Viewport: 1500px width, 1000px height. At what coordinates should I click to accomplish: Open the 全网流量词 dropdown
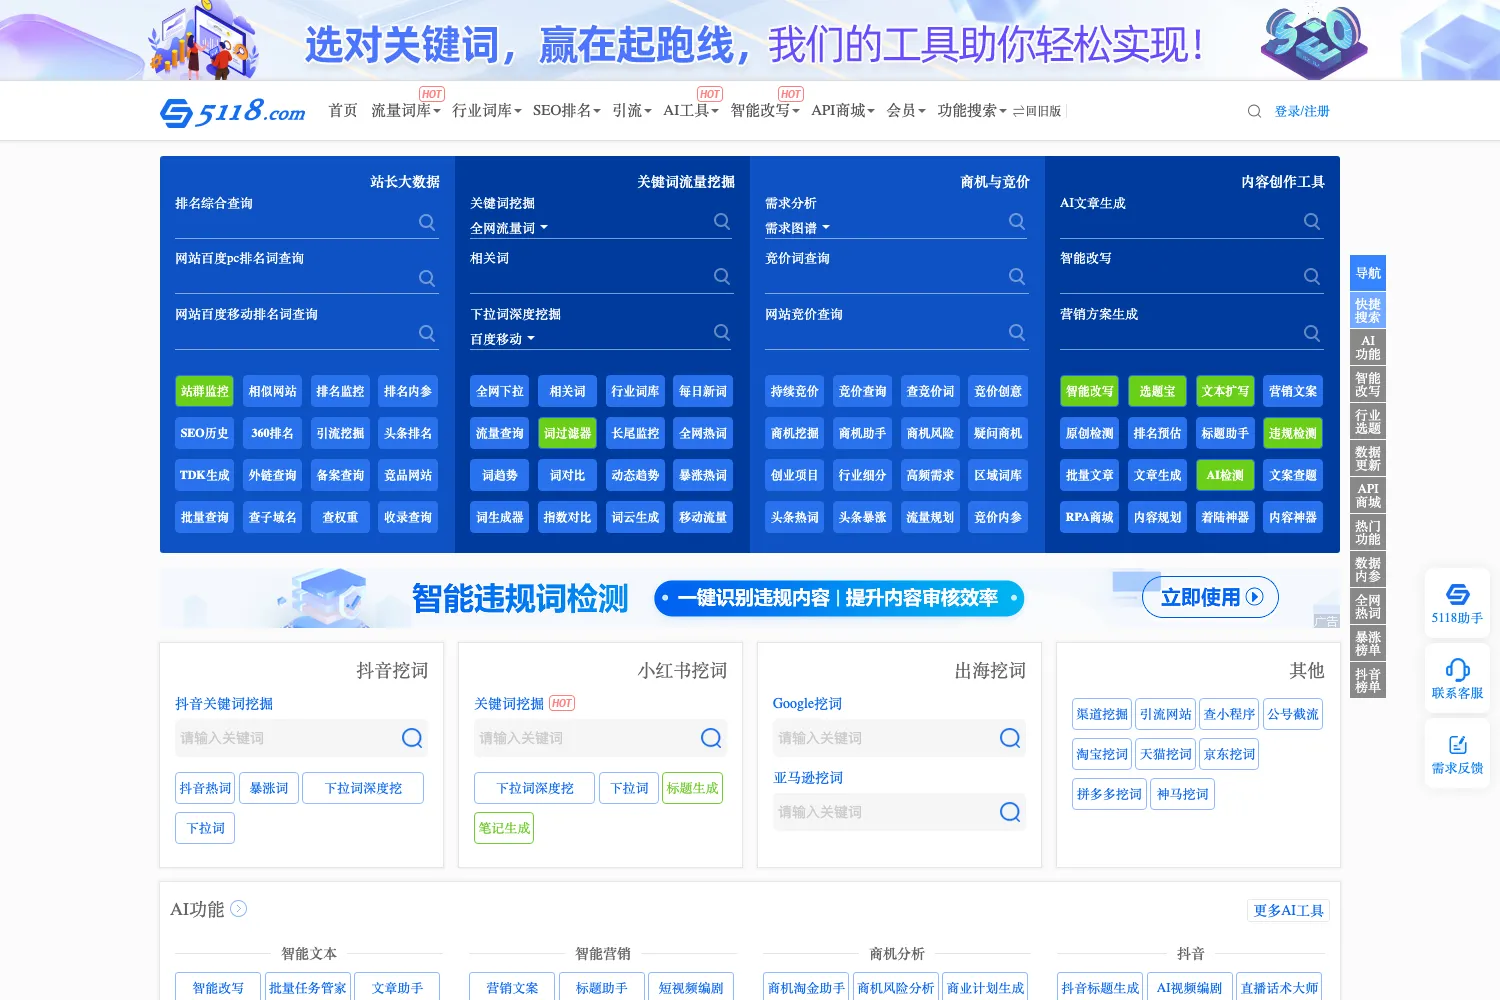[509, 228]
